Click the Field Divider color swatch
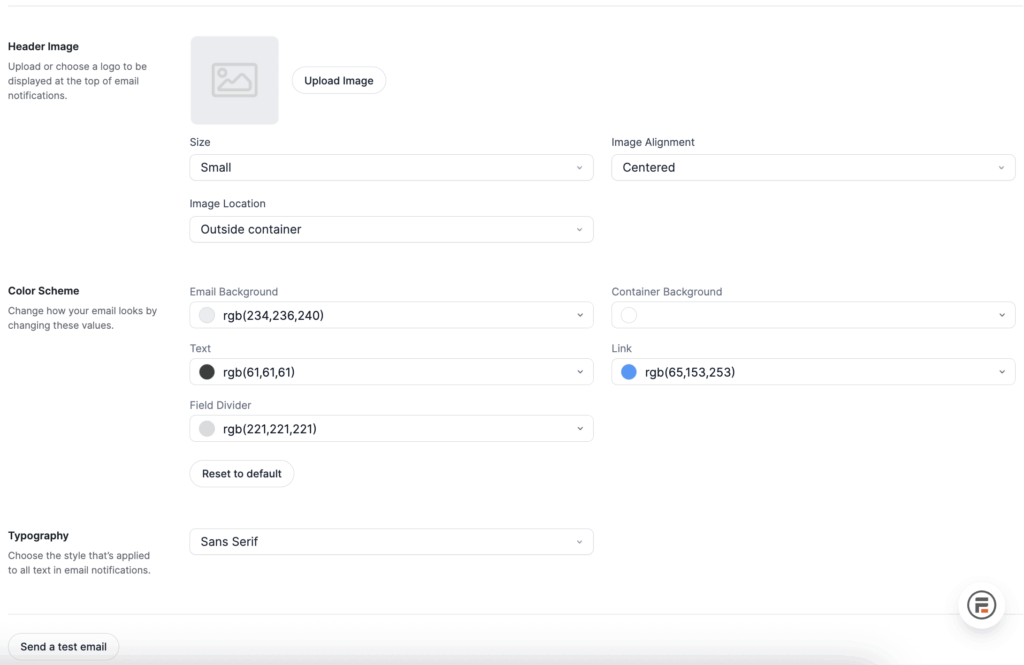The width and height of the screenshot is (1024, 665). 207,428
